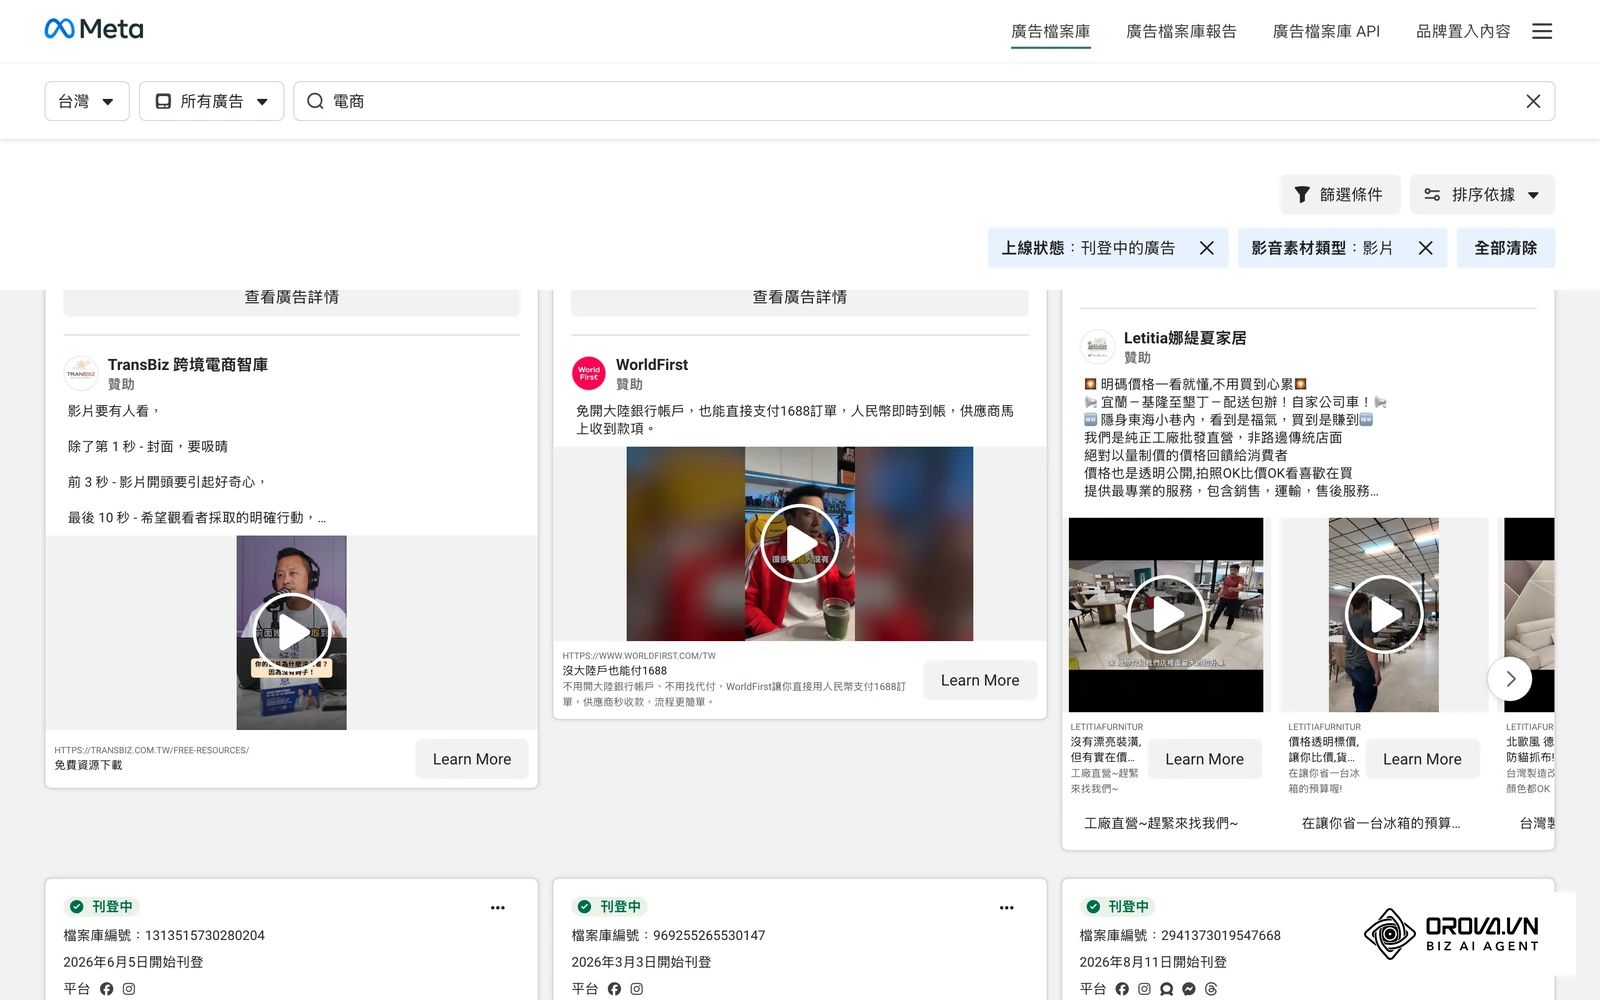Click 刊登中 status badge for ad 2941373019547668
The width and height of the screenshot is (1600, 1000).
click(x=1118, y=907)
